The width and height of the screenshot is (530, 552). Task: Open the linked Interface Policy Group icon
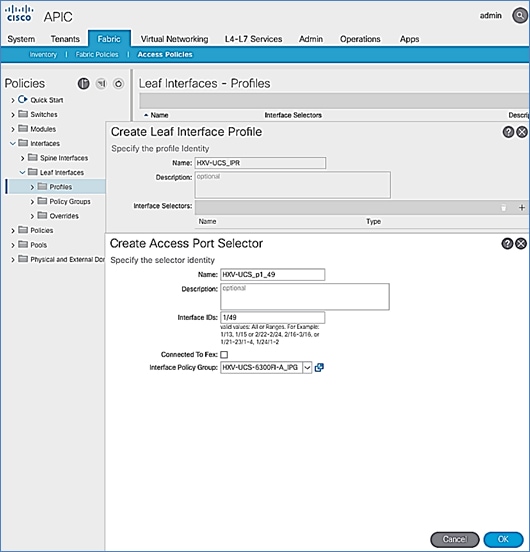(x=319, y=368)
